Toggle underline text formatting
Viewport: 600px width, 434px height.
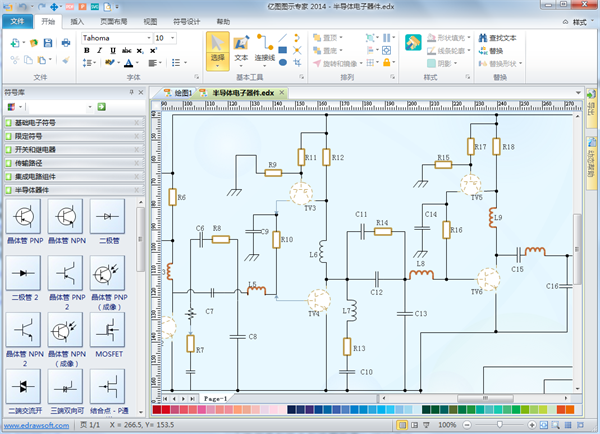coord(113,50)
